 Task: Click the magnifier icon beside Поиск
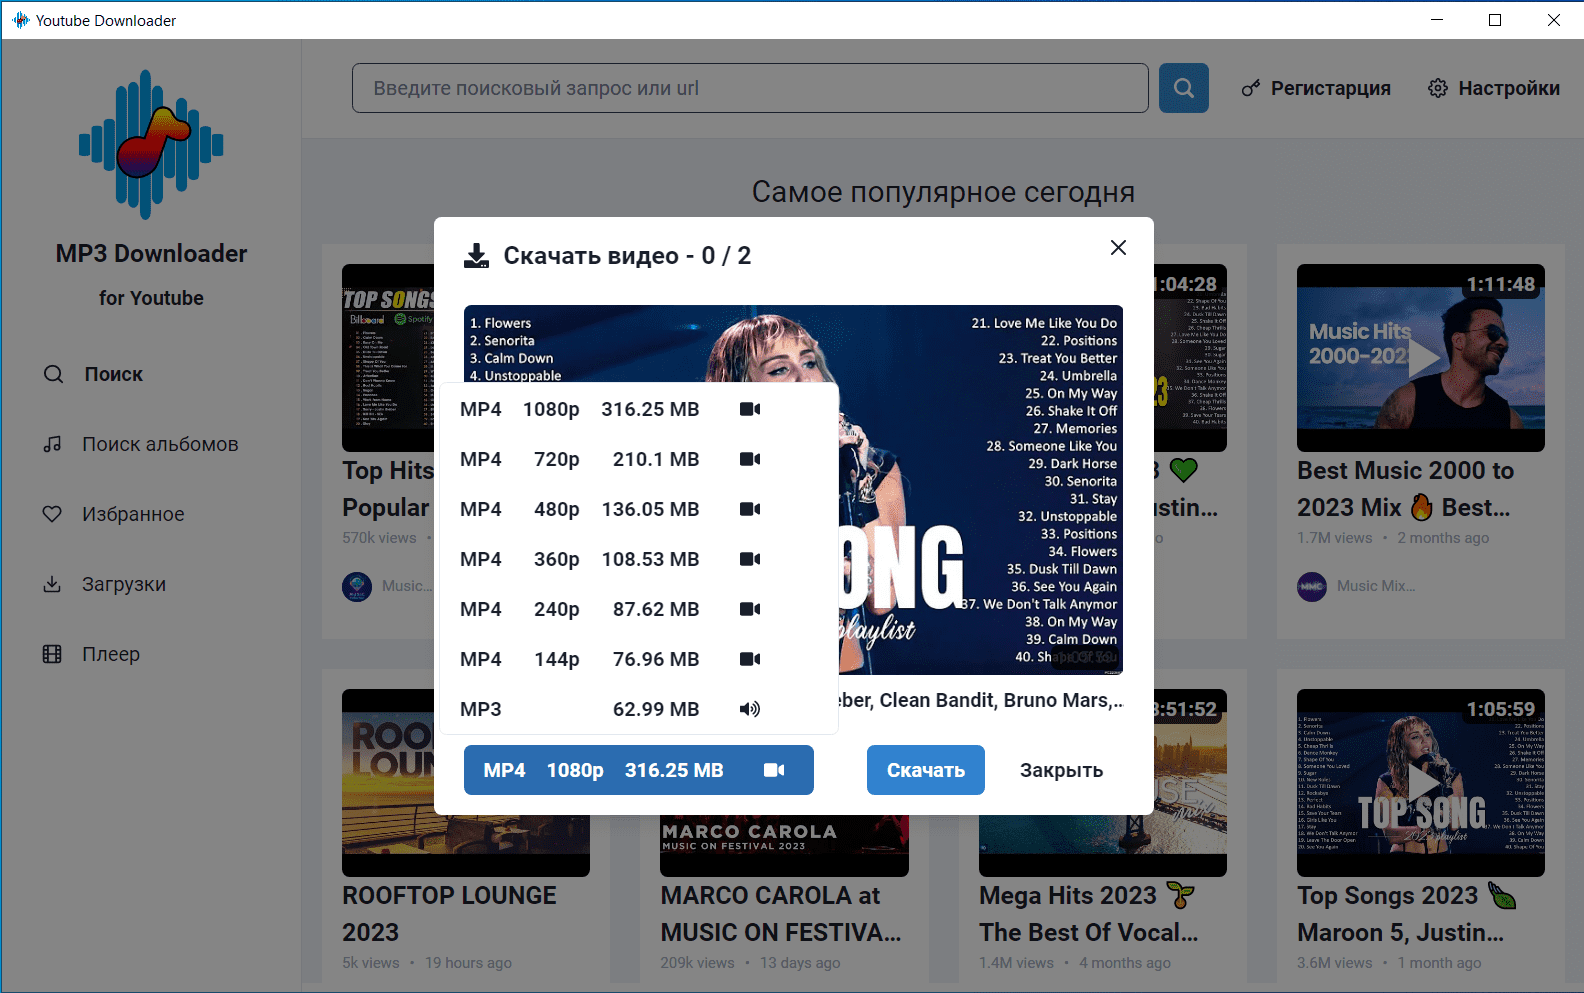[53, 374]
